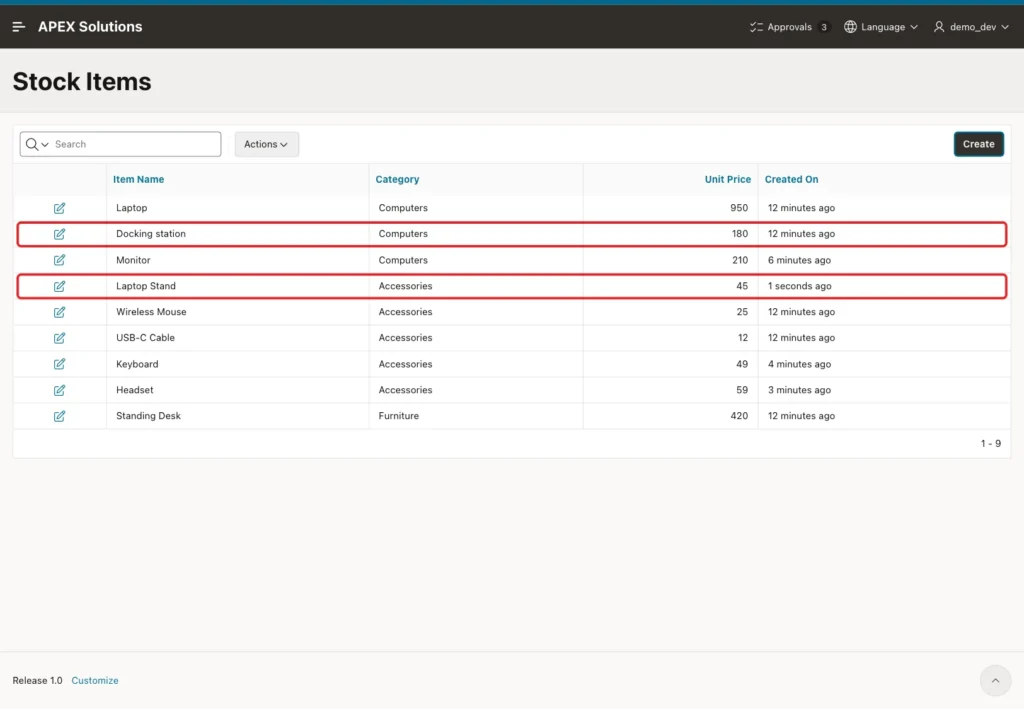The width and height of the screenshot is (1024, 709).
Task: Sort by Item Name column header
Action: pos(138,179)
